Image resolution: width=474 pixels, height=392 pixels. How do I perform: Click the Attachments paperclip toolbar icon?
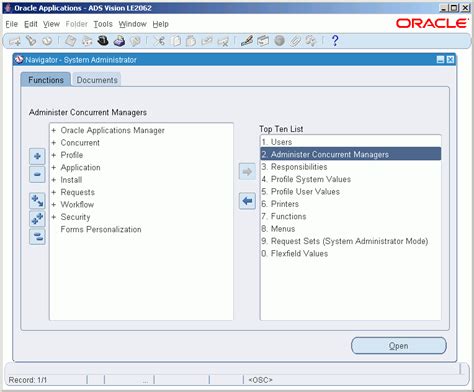(295, 41)
